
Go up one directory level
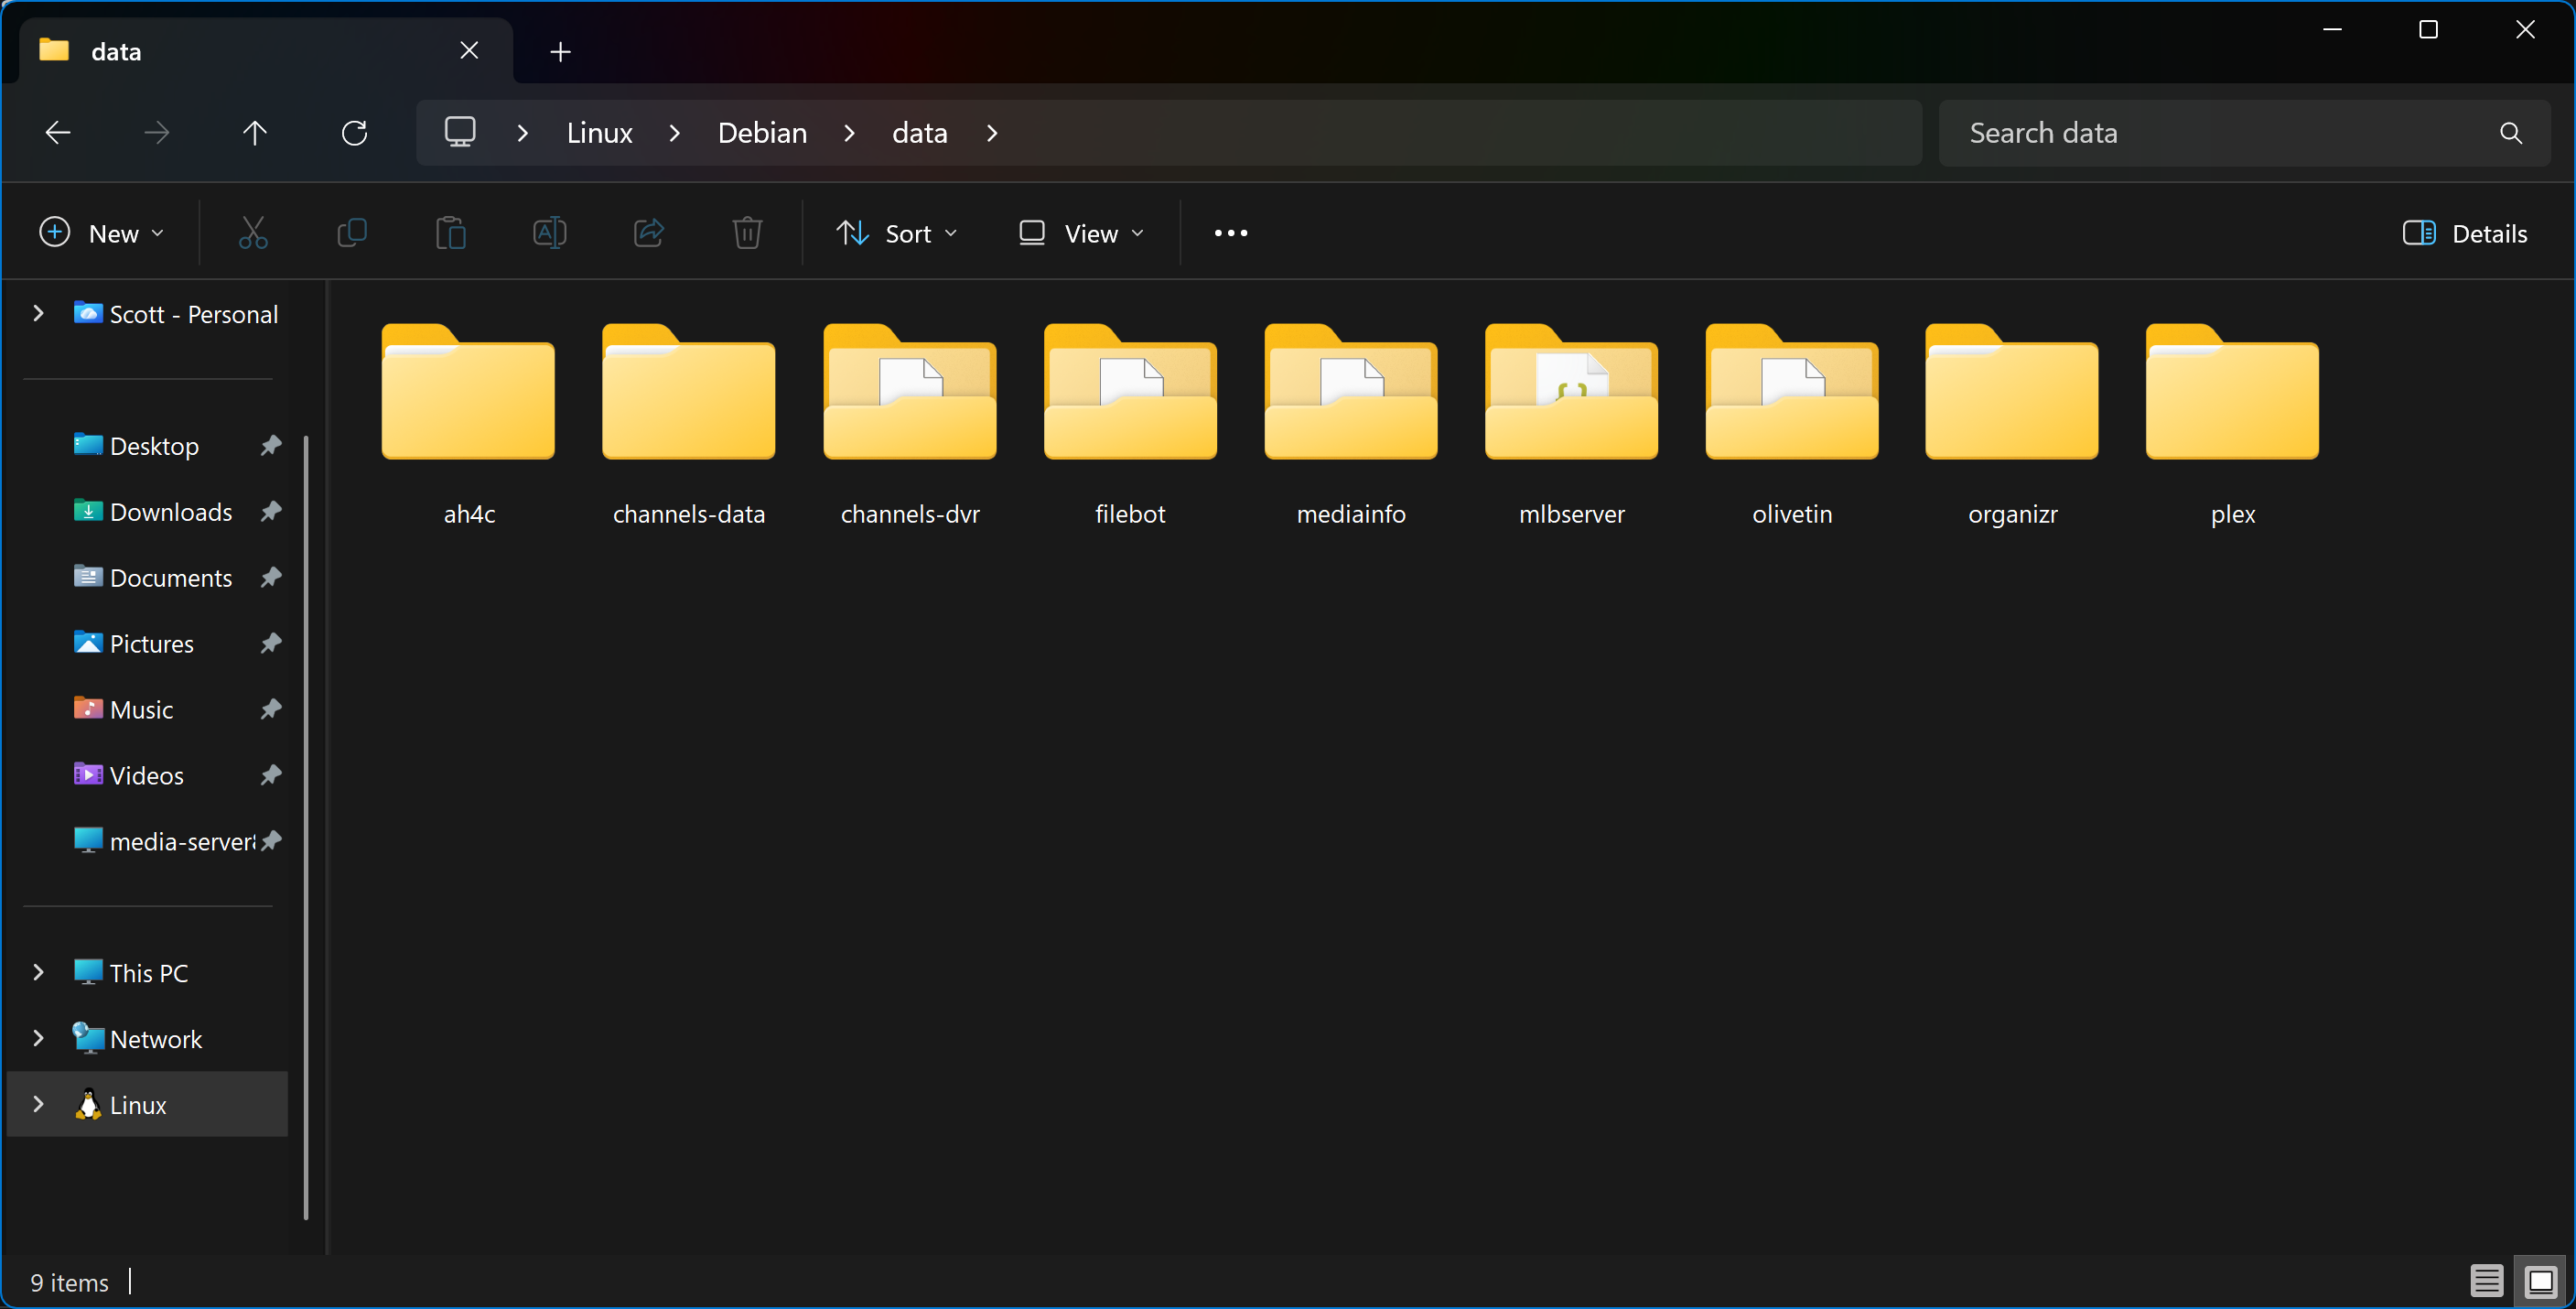point(255,133)
